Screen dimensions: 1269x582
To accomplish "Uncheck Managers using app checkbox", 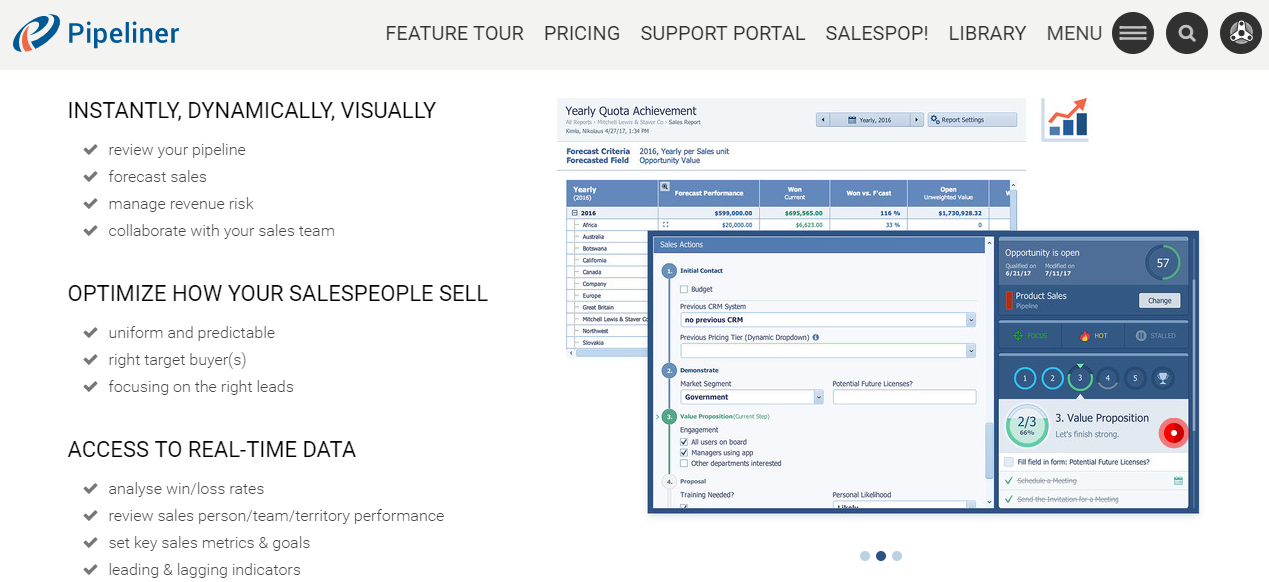I will pos(684,452).
